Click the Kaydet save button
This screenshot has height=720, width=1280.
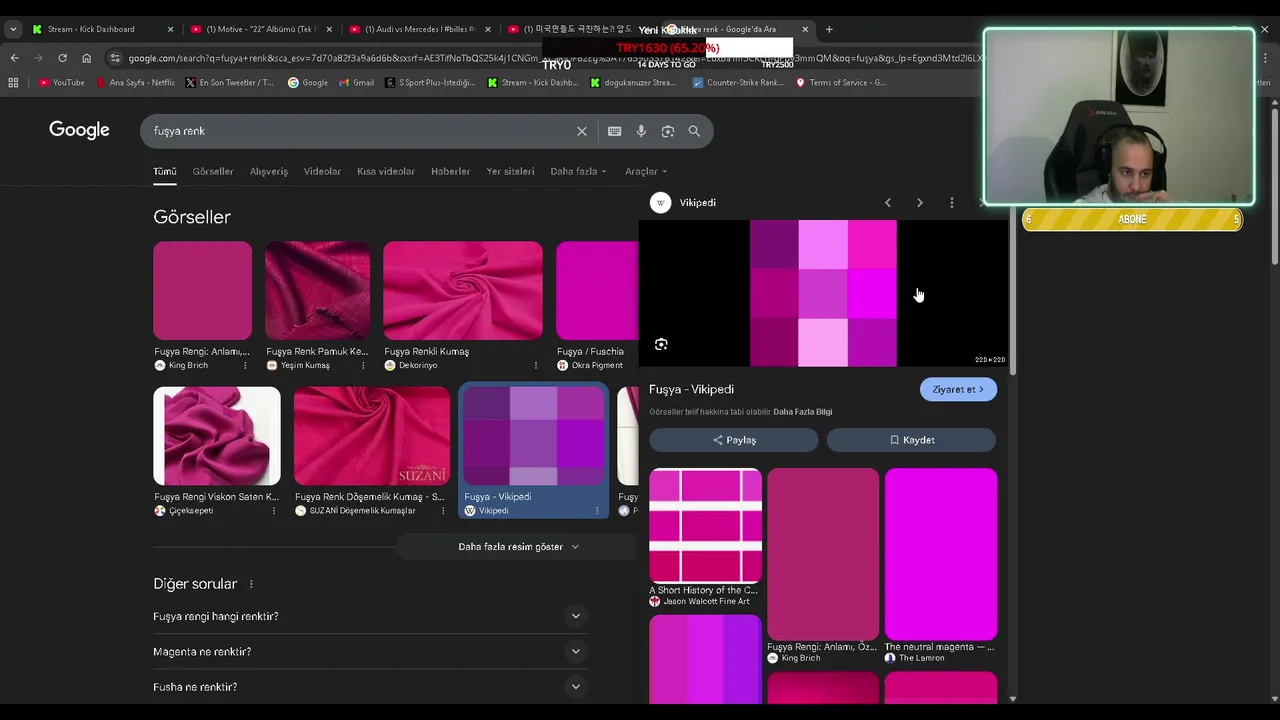click(911, 440)
